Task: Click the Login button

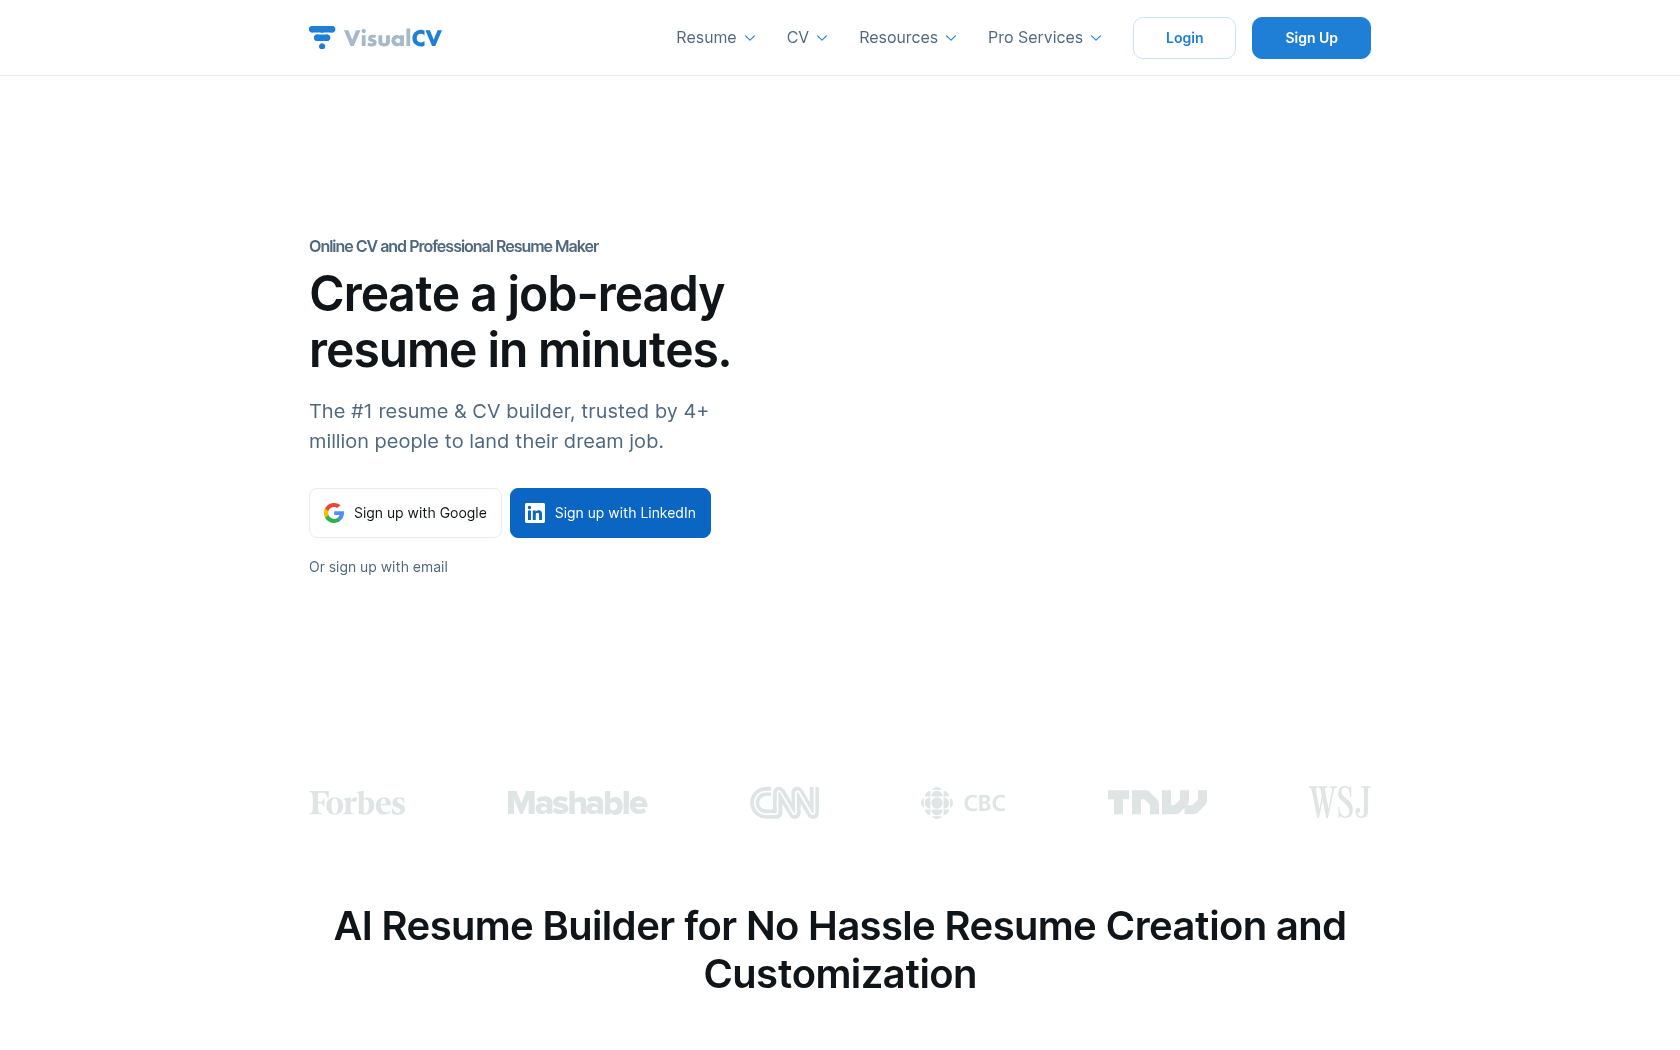Action: tap(1184, 38)
